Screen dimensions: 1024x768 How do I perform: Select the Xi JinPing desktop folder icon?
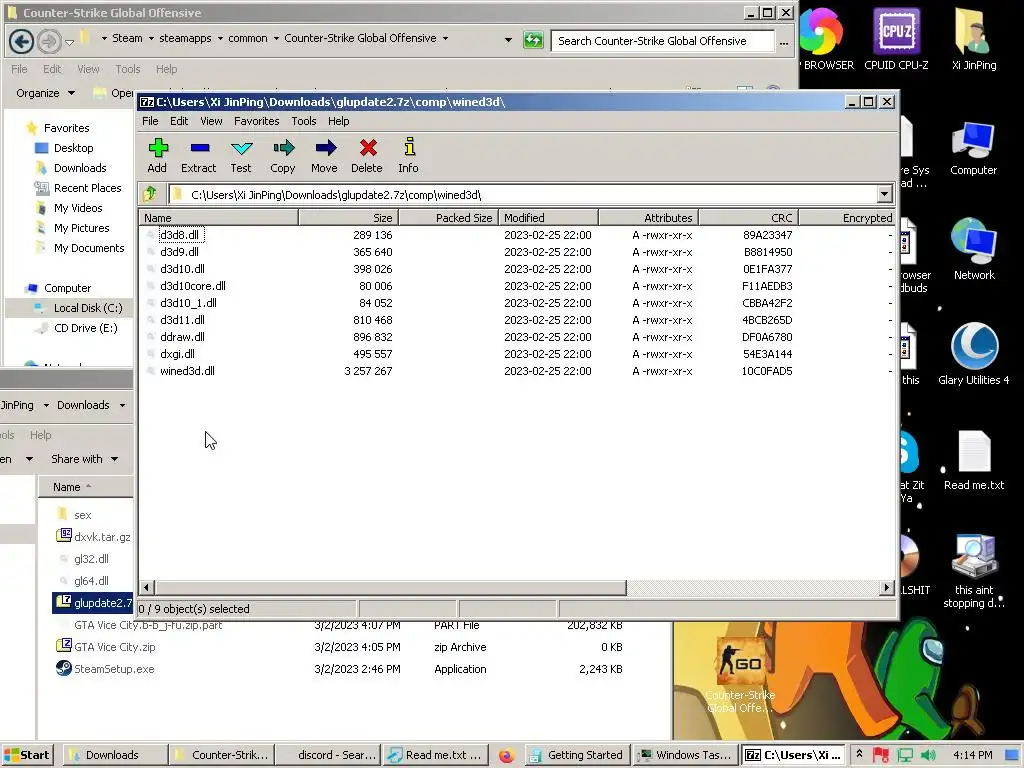click(974, 40)
